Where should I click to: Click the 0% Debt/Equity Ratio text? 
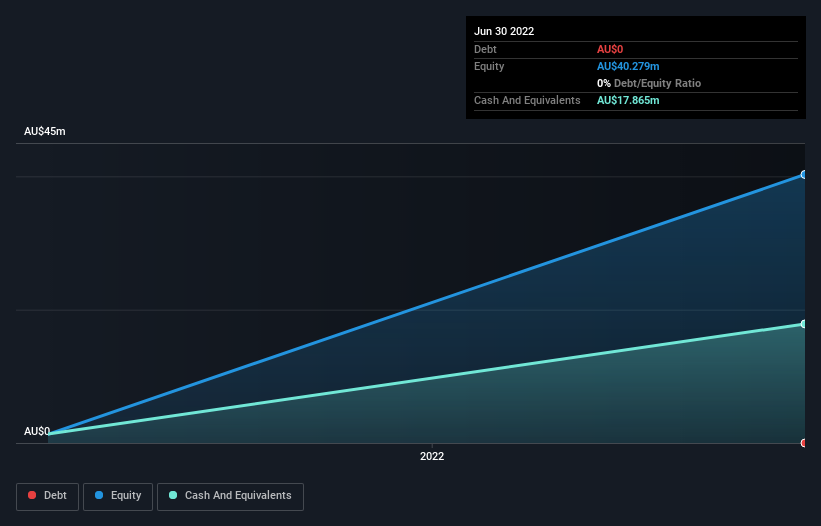point(649,83)
